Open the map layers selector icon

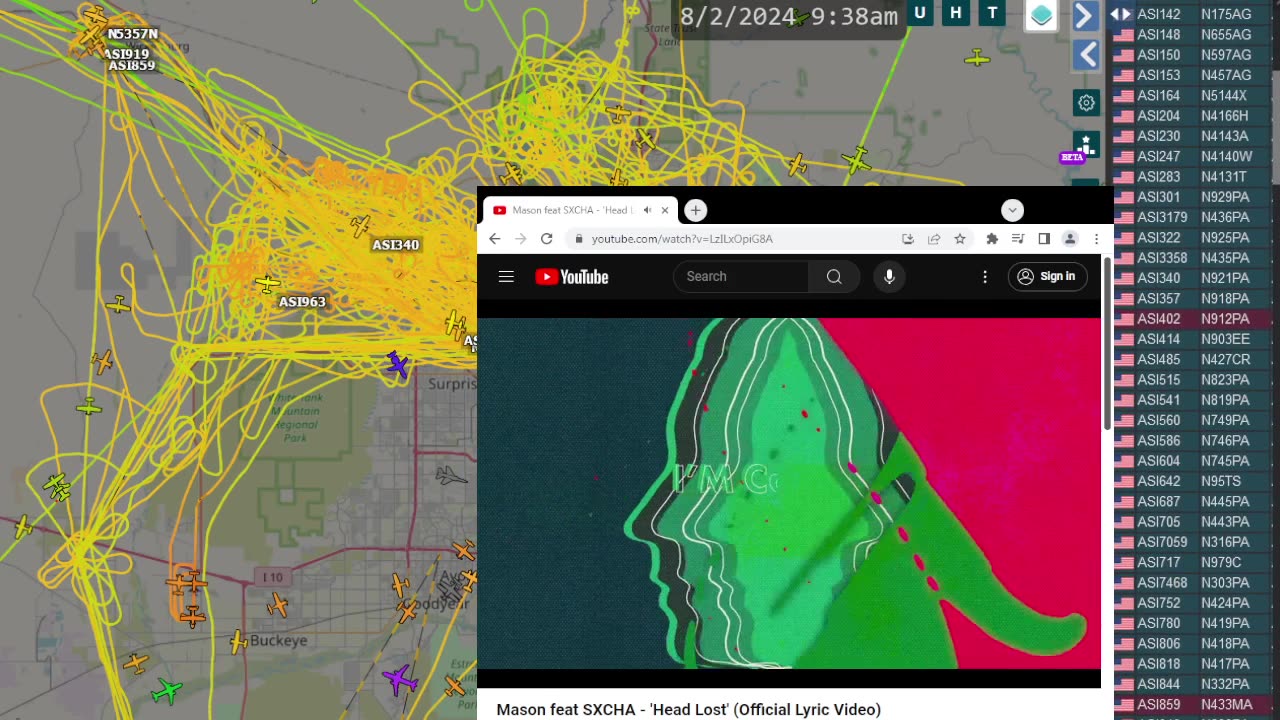tap(1041, 15)
